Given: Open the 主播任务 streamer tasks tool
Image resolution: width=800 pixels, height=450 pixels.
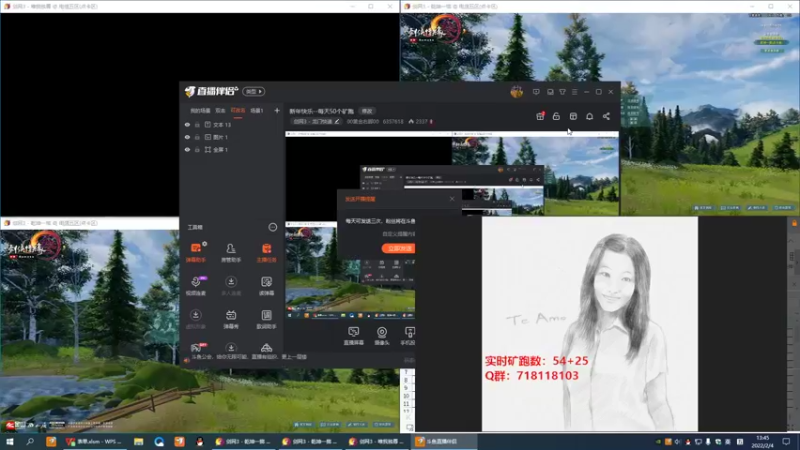Looking at the screenshot, I should (266, 253).
